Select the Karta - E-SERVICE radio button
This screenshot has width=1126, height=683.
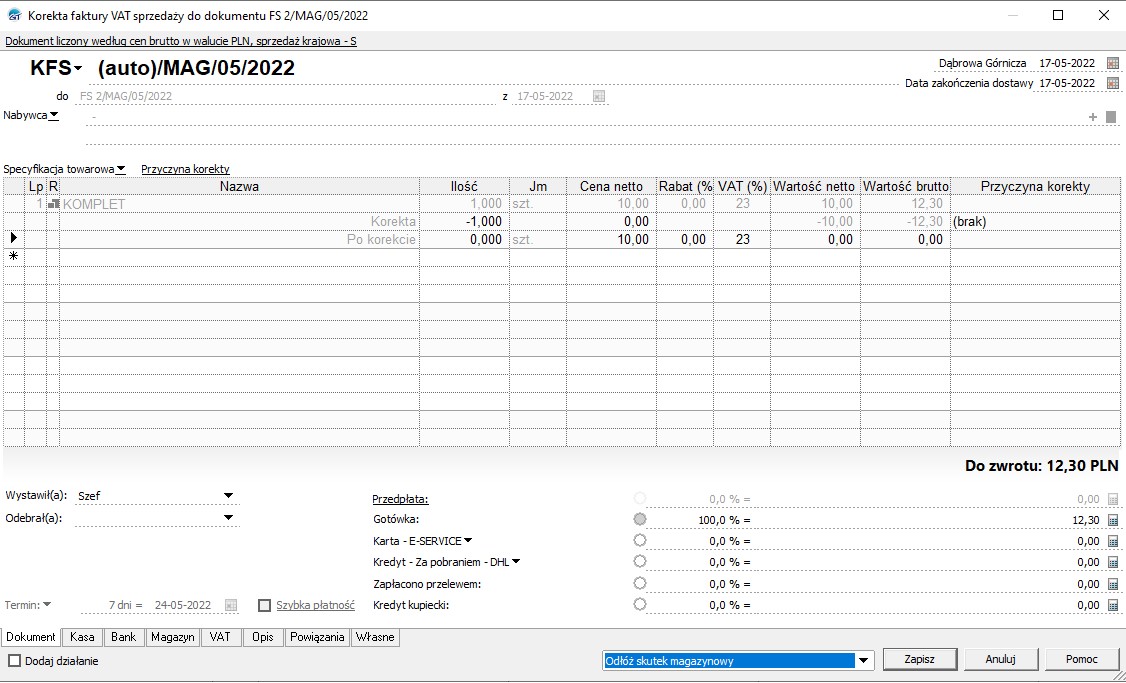click(x=640, y=541)
